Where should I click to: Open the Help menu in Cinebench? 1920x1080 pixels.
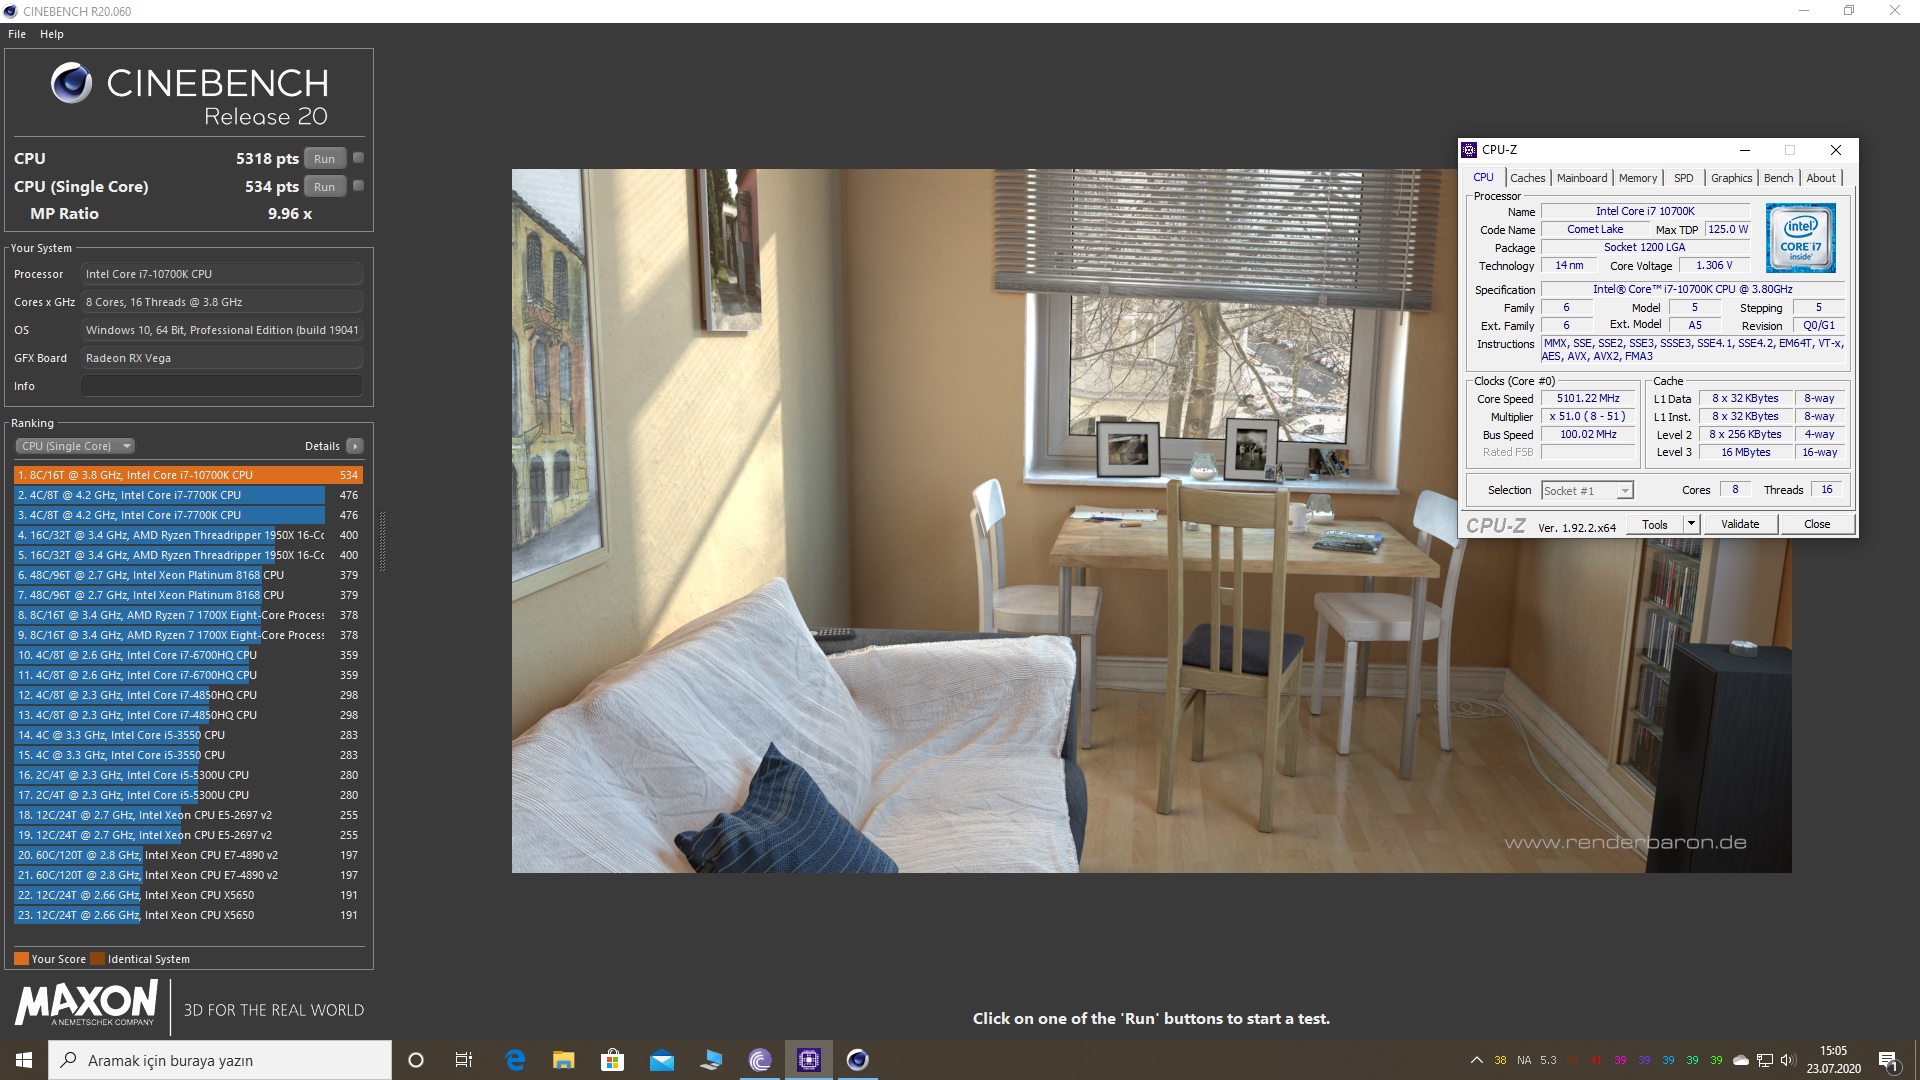click(x=52, y=34)
